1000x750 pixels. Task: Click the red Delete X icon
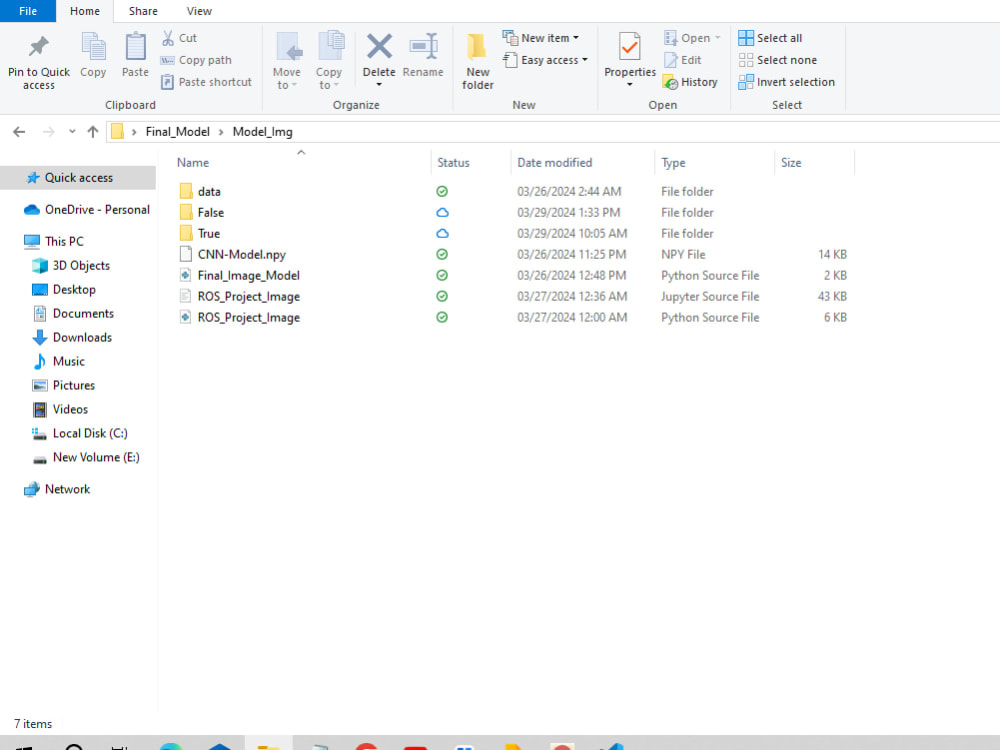point(379,47)
